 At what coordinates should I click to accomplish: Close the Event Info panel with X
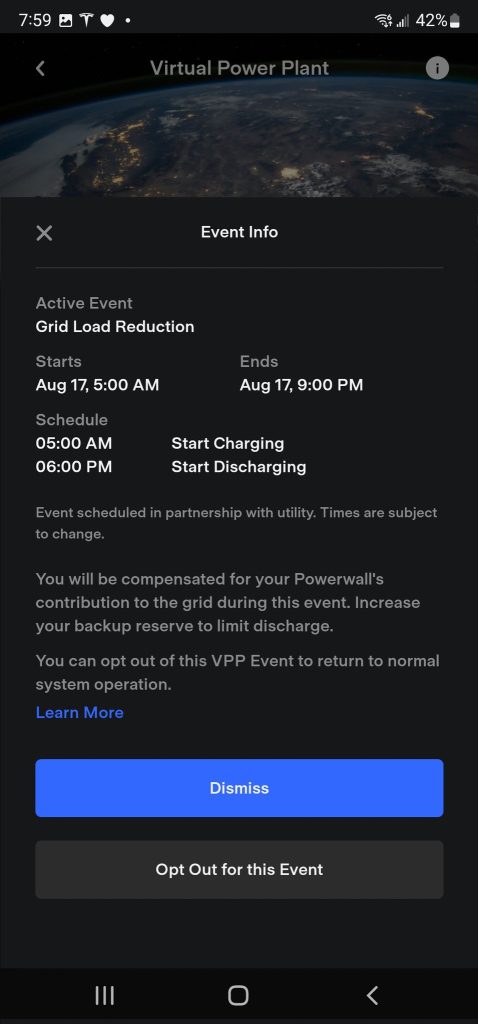point(44,232)
